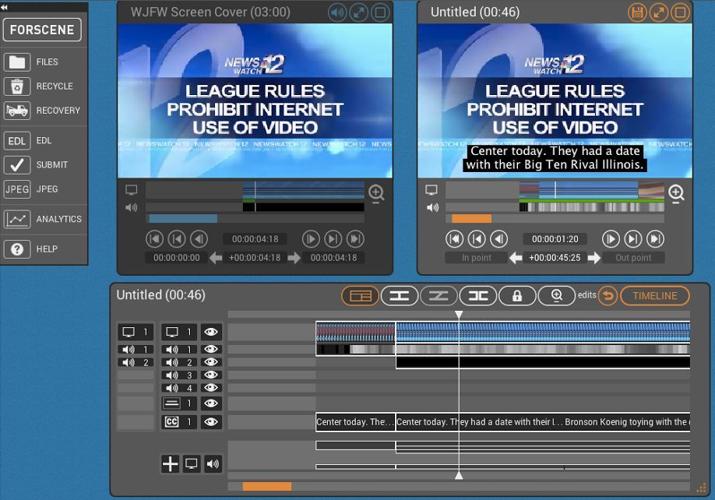Click the FORSCENE logo button
The height and width of the screenshot is (500, 715).
(42, 30)
